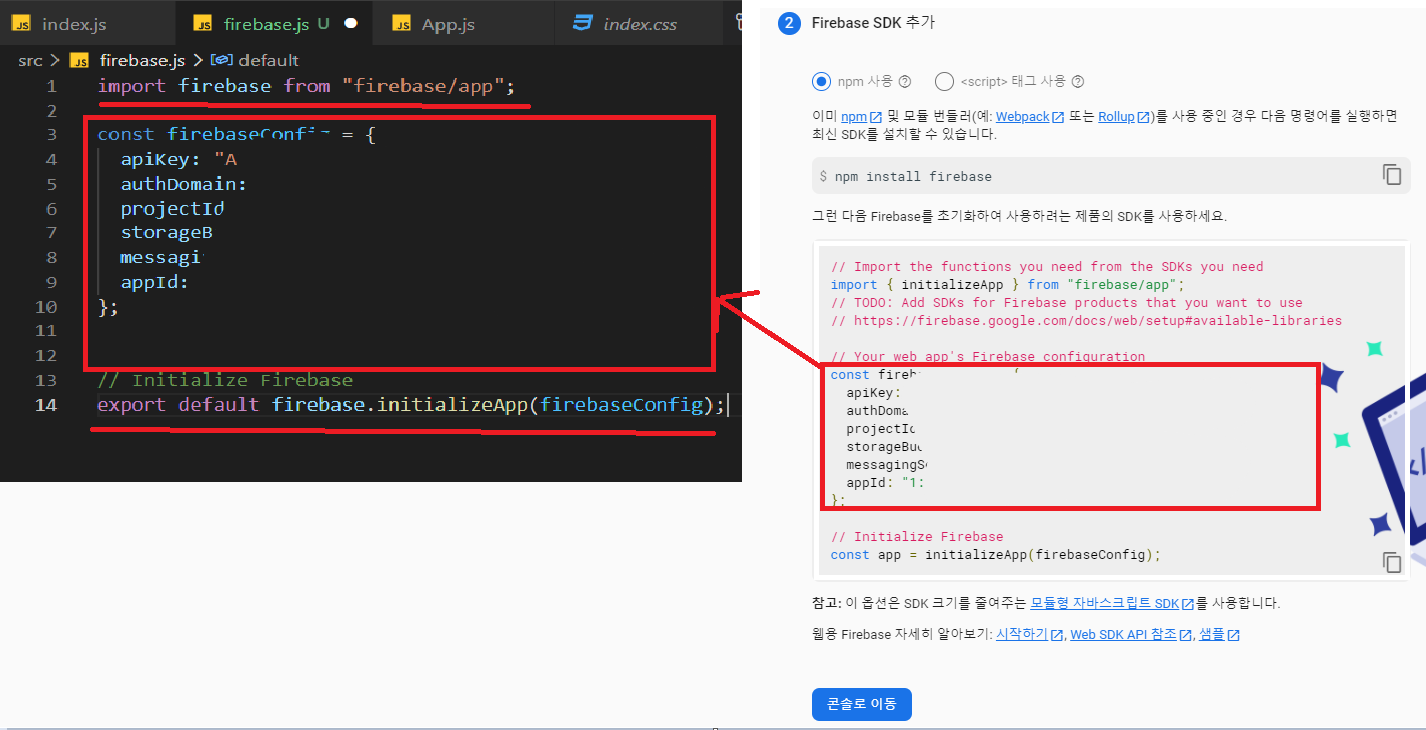Image resolution: width=1426 pixels, height=730 pixels.
Task: Click editor line 1 import firebase statement
Action: [x=306, y=85]
